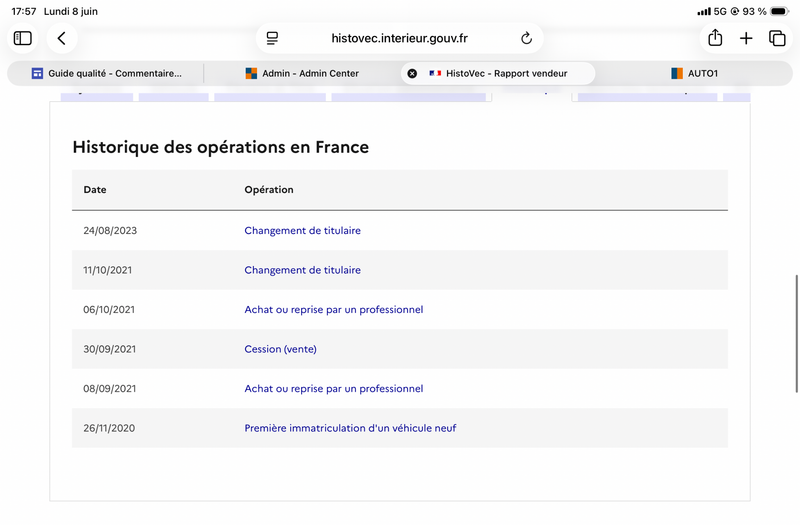This screenshot has height=525, width=800.
Task: Click the Historique des opérations en France heading
Action: click(x=220, y=147)
